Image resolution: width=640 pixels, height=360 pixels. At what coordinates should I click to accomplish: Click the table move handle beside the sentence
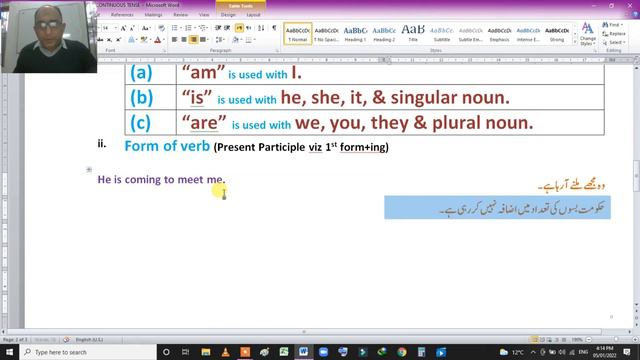(89, 169)
